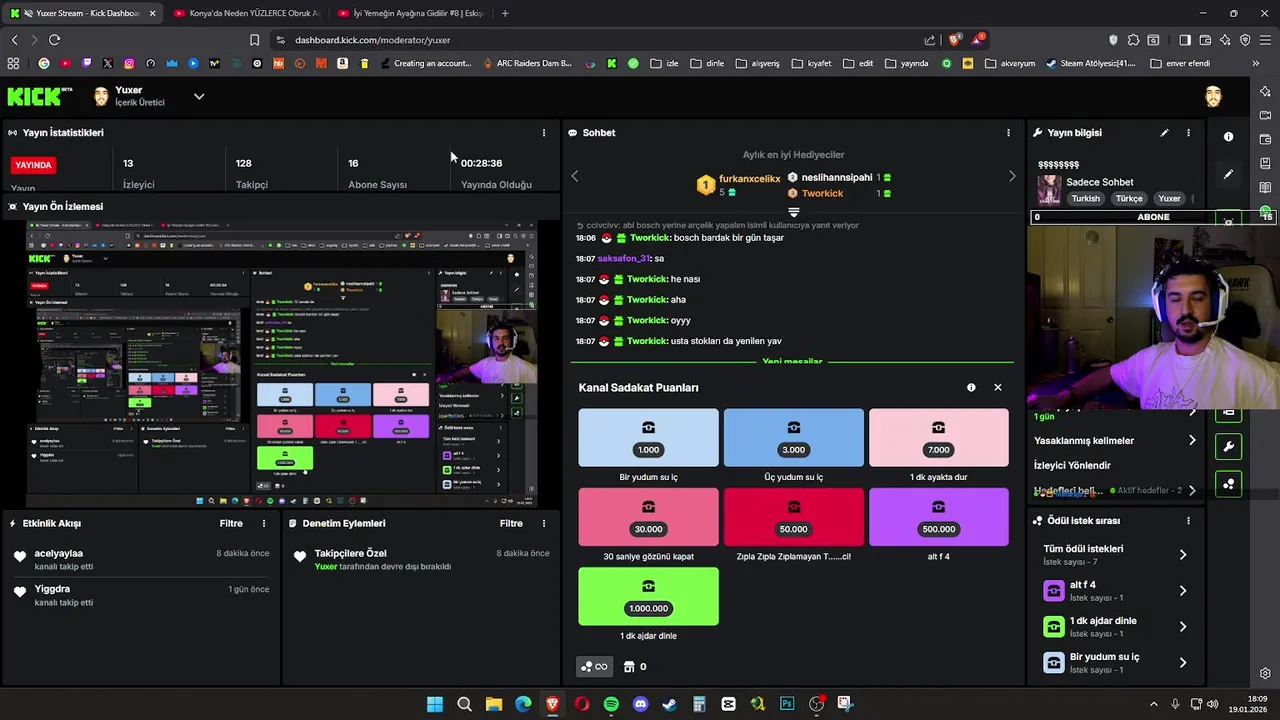Open the ARC Raiders Dam B... bookmark

tap(527, 63)
